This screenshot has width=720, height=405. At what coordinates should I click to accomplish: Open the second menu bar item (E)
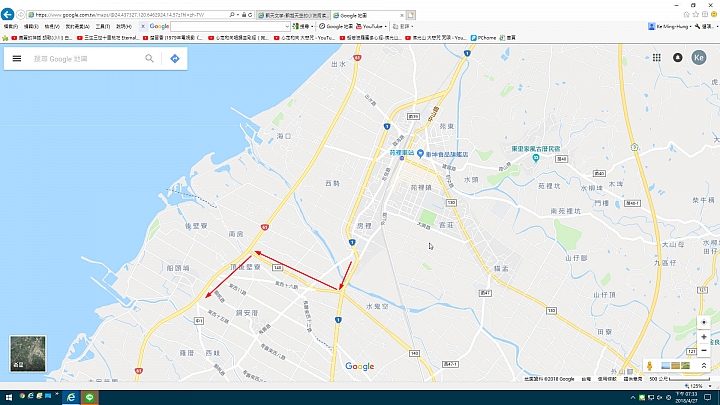pos(31,27)
